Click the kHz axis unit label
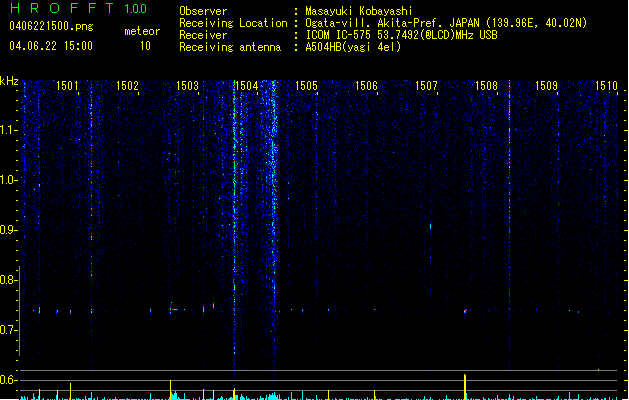 coord(9,81)
